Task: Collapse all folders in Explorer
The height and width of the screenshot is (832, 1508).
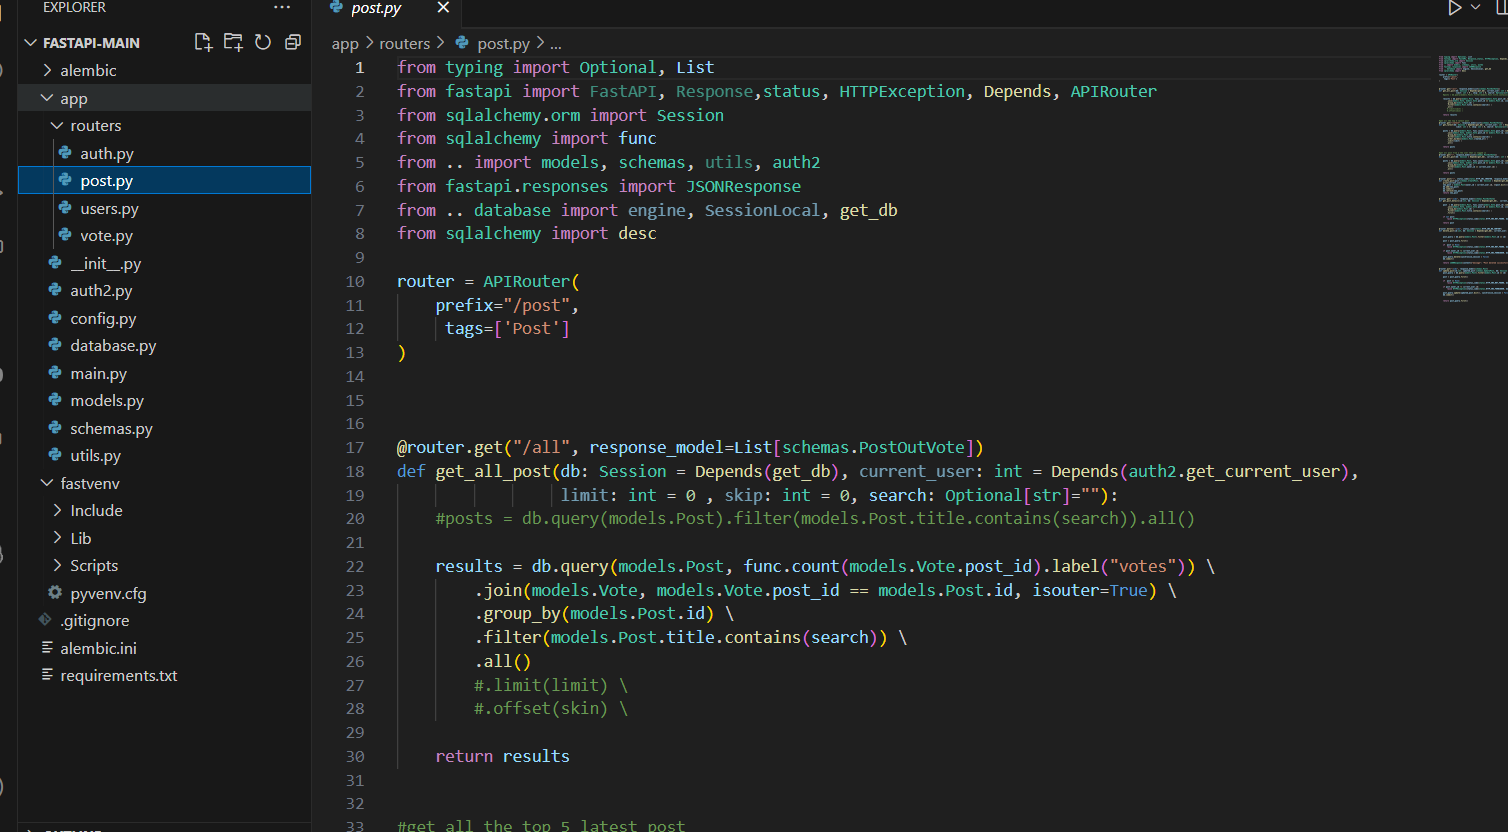Action: (x=293, y=42)
